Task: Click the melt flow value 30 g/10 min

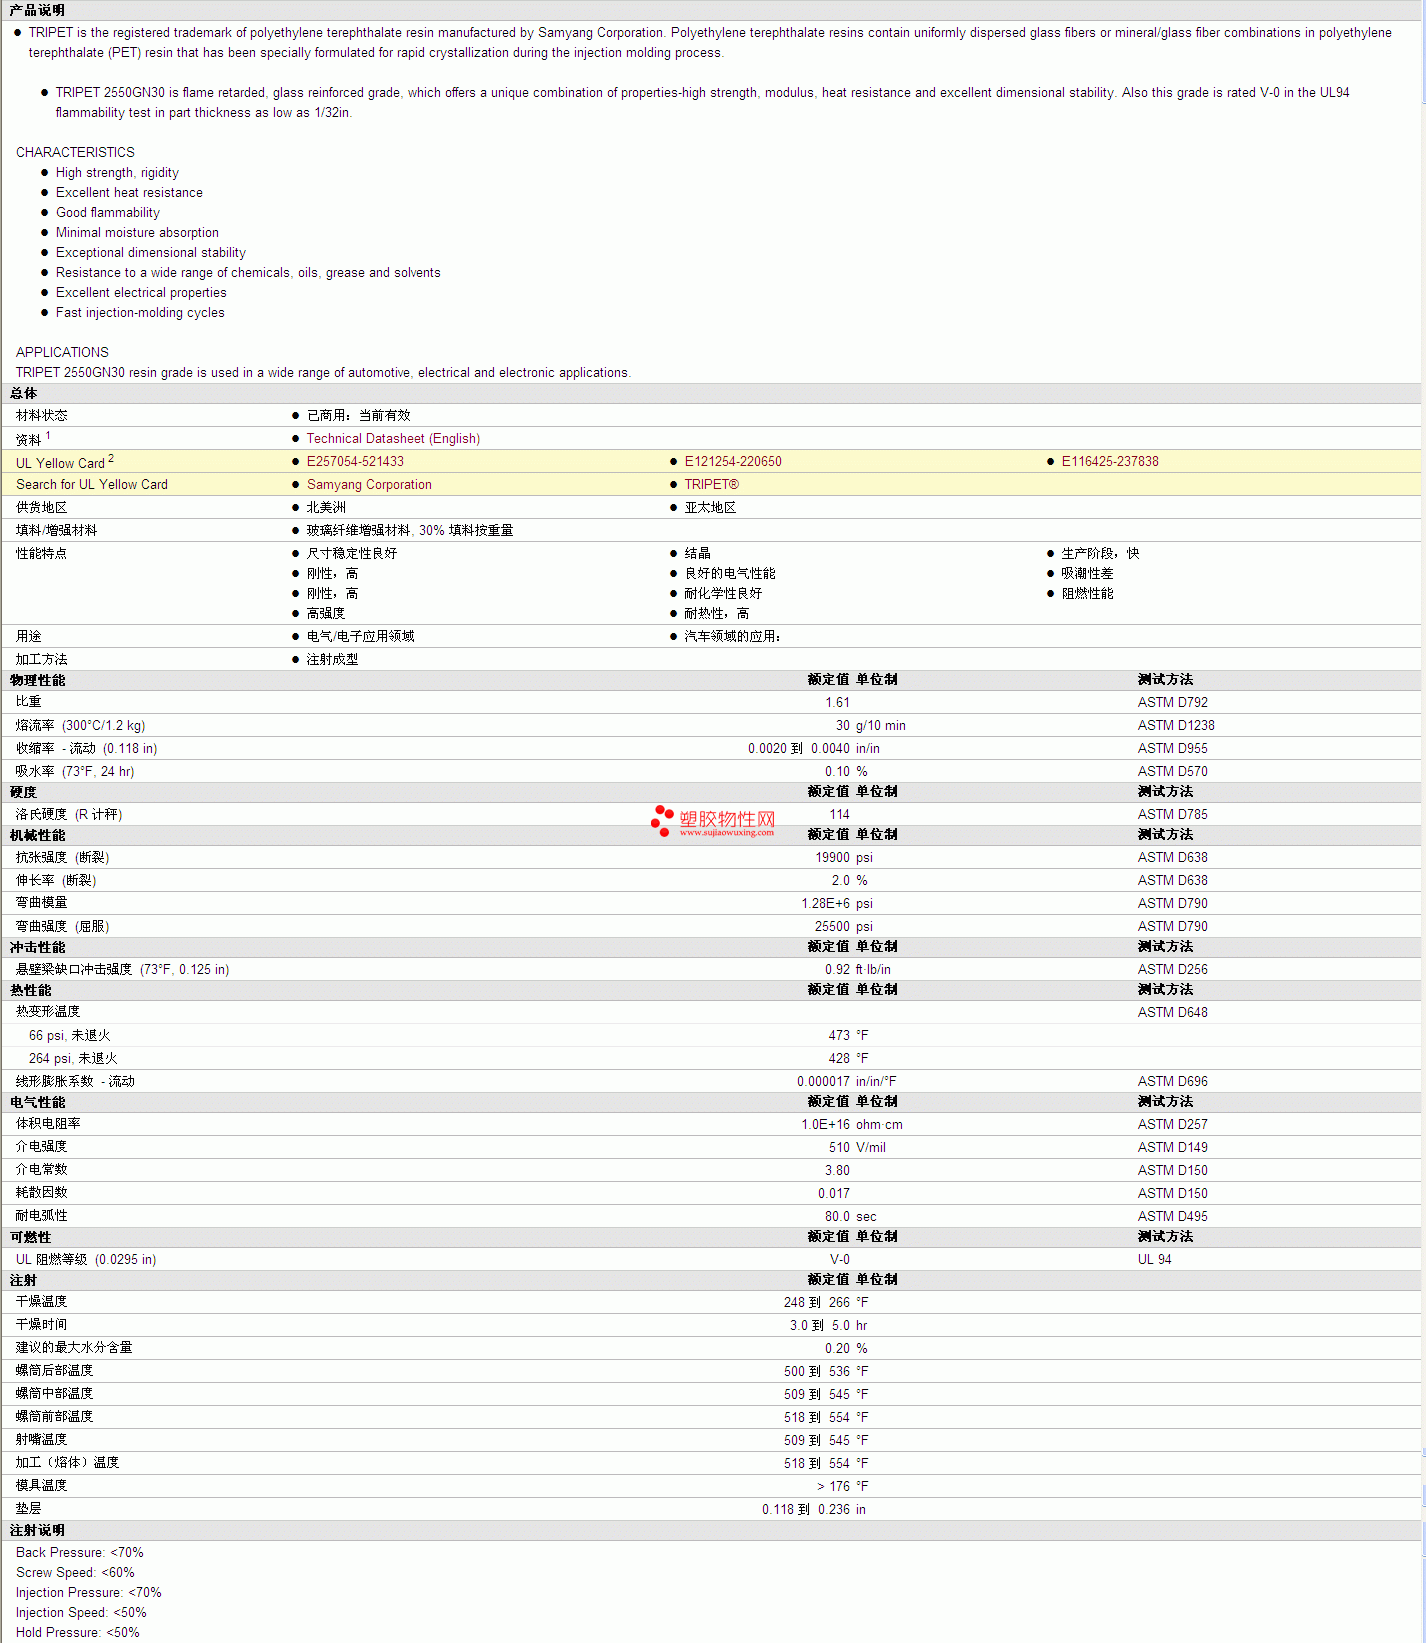Action: (870, 726)
